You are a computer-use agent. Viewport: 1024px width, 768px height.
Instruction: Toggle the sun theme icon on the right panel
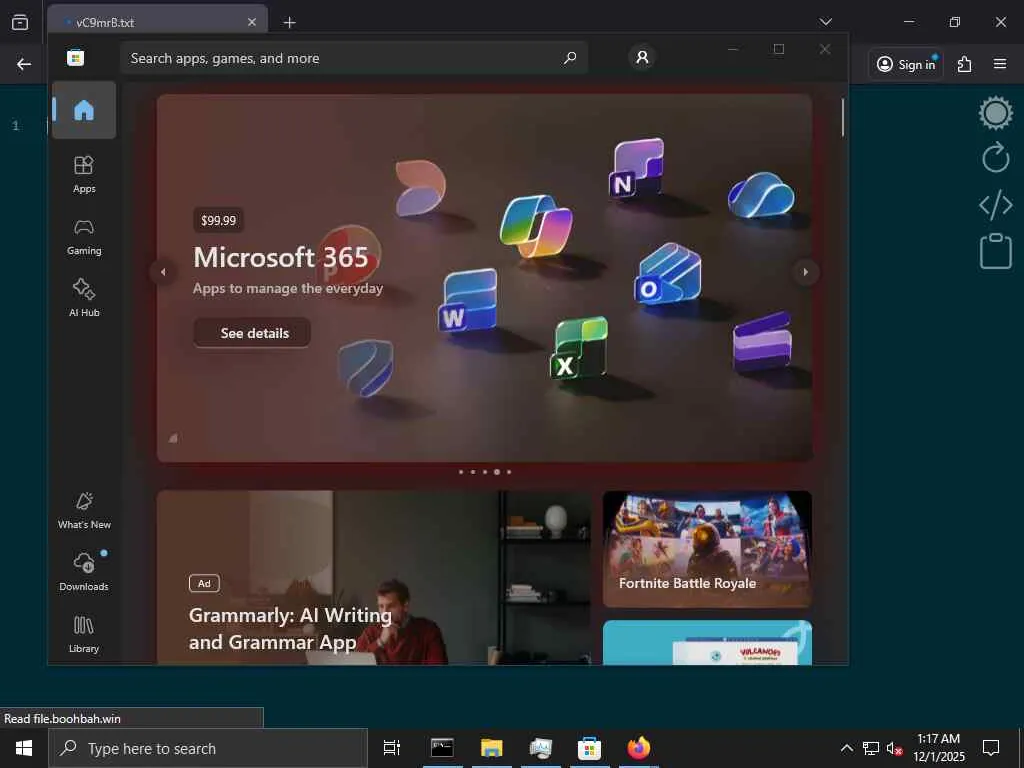[x=995, y=112]
